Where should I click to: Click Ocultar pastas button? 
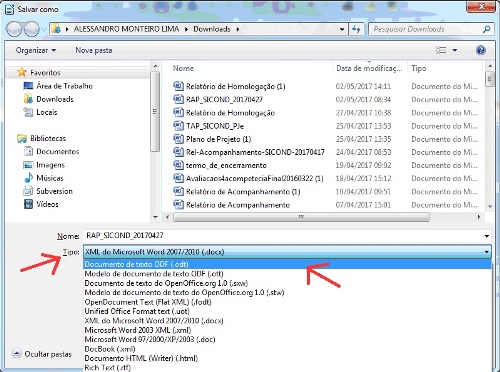[x=42, y=354]
